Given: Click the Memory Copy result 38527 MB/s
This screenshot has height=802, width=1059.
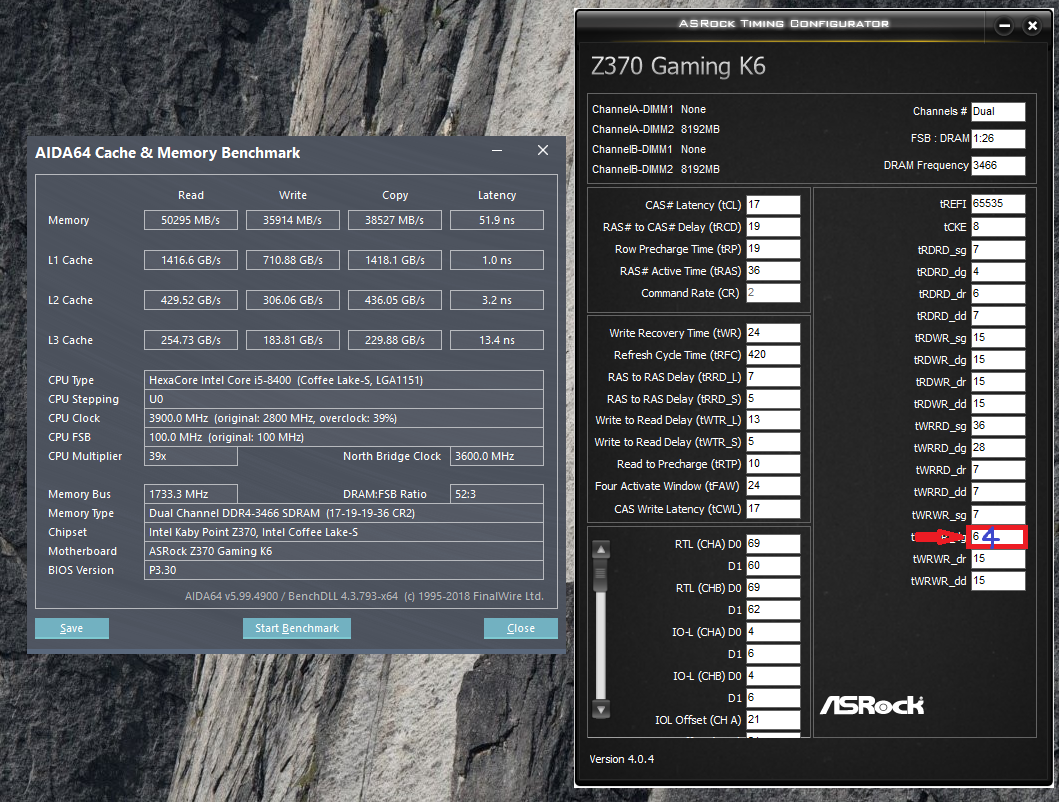Looking at the screenshot, I should click(394, 220).
